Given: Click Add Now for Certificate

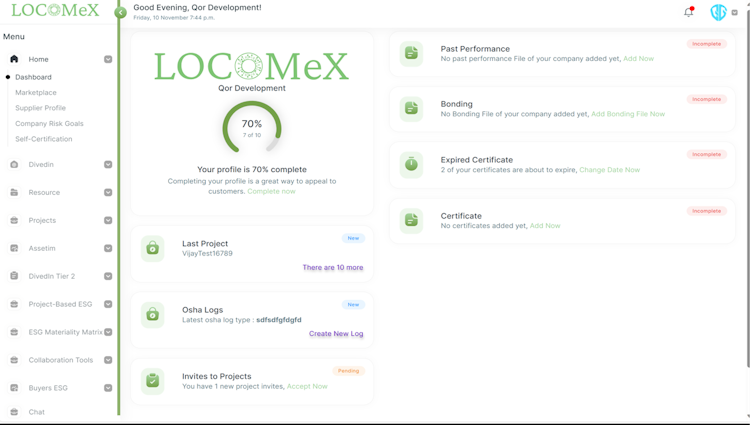Looking at the screenshot, I should coord(545,226).
